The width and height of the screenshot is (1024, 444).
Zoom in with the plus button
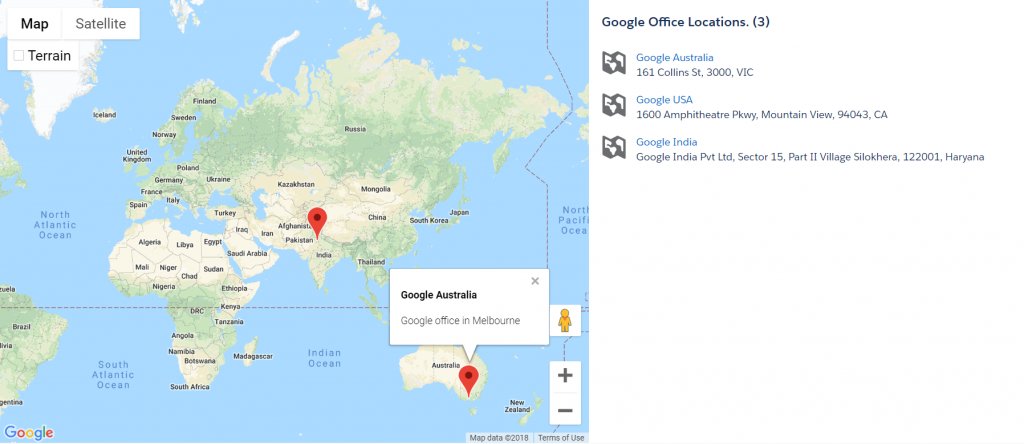565,375
